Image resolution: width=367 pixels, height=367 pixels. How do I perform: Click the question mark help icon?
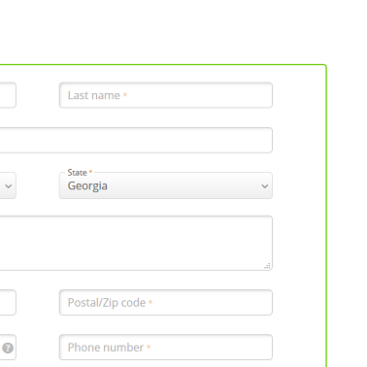8,348
